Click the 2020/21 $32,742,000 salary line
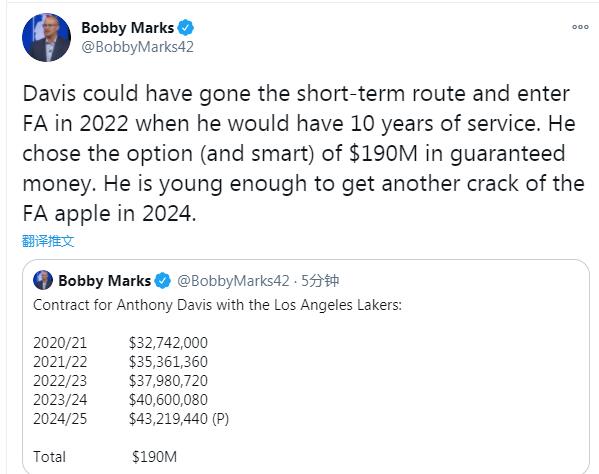The width and height of the screenshot is (599, 474). 120,343
